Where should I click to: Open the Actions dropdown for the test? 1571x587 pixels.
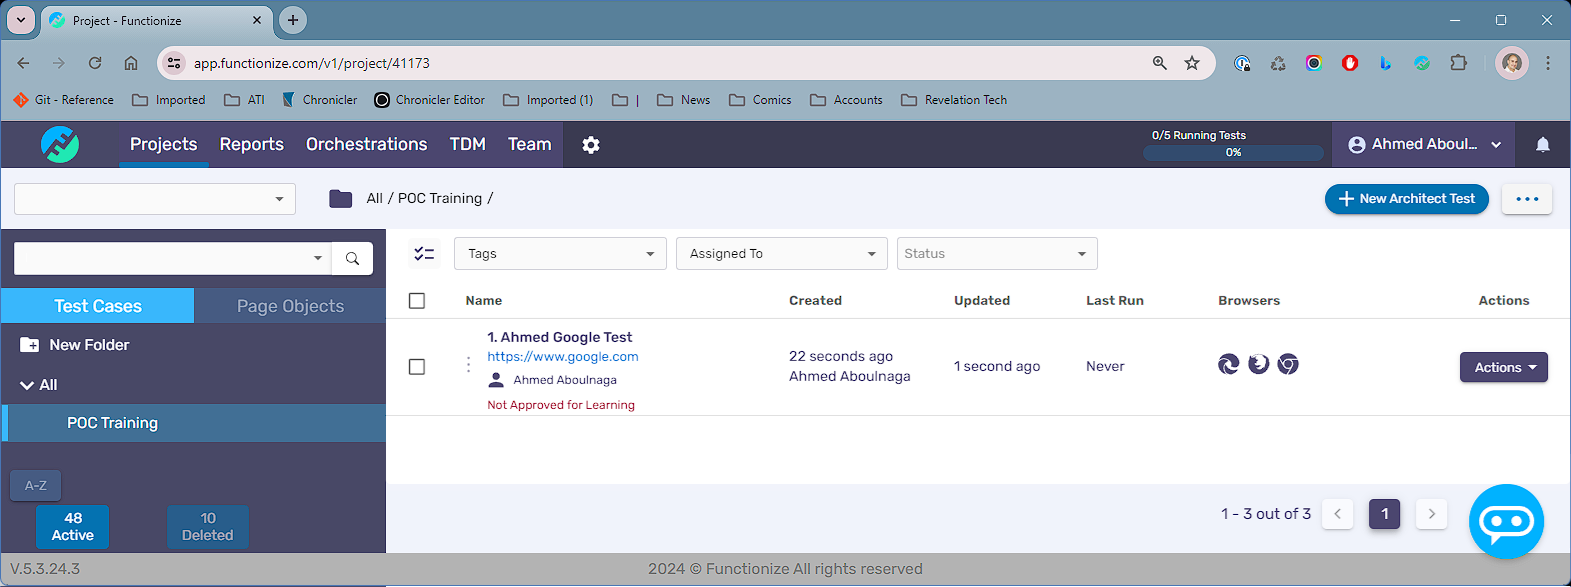(x=1503, y=367)
